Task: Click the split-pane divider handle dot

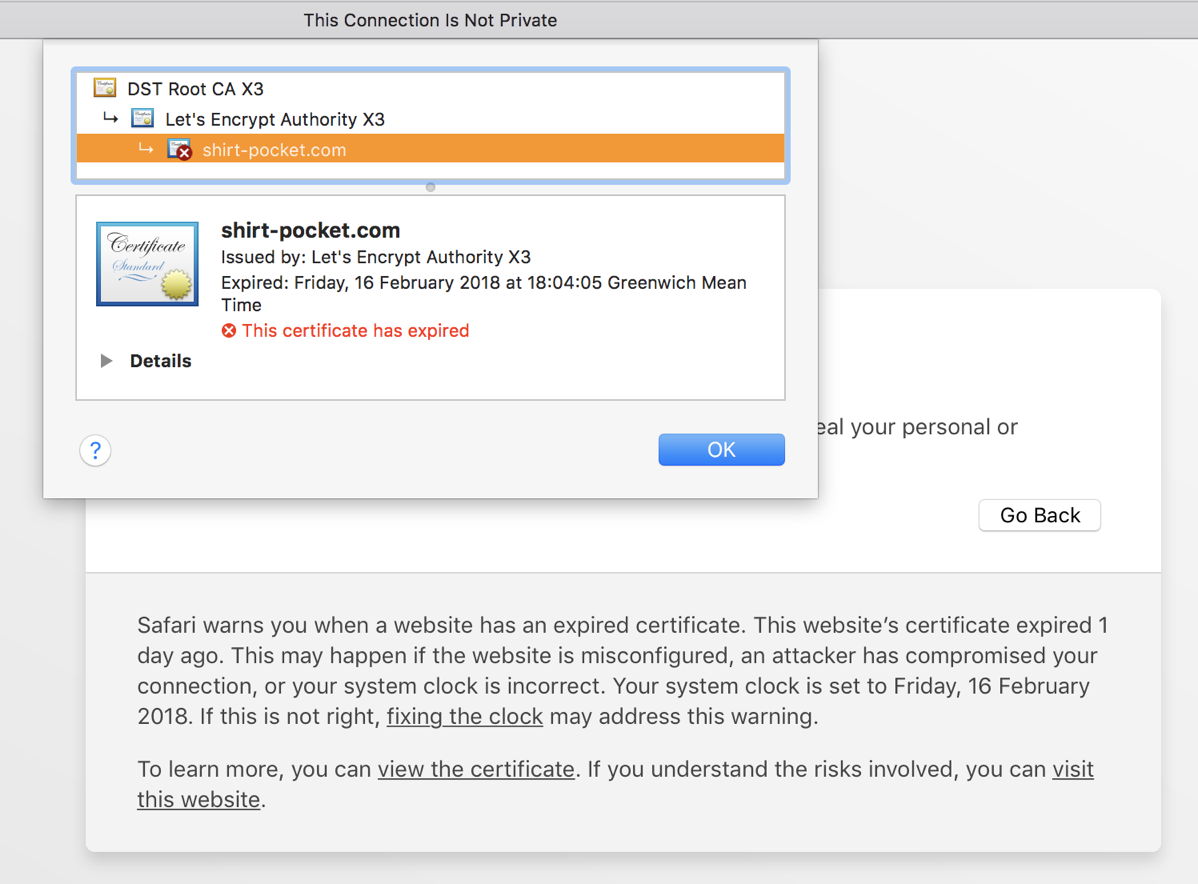Action: [x=430, y=187]
